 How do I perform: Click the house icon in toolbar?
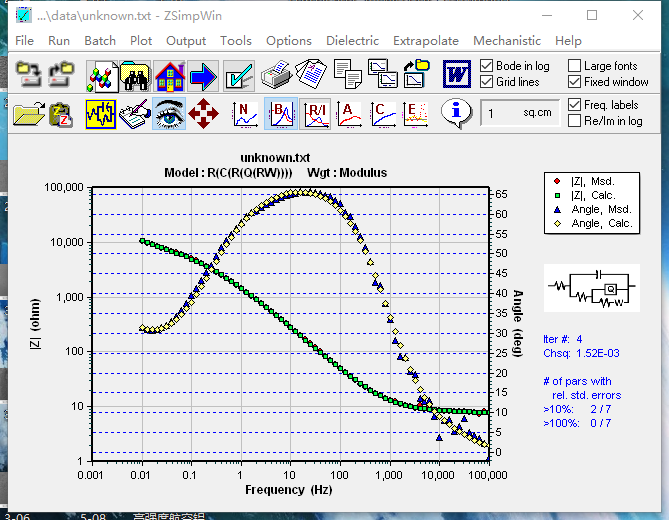(x=169, y=75)
